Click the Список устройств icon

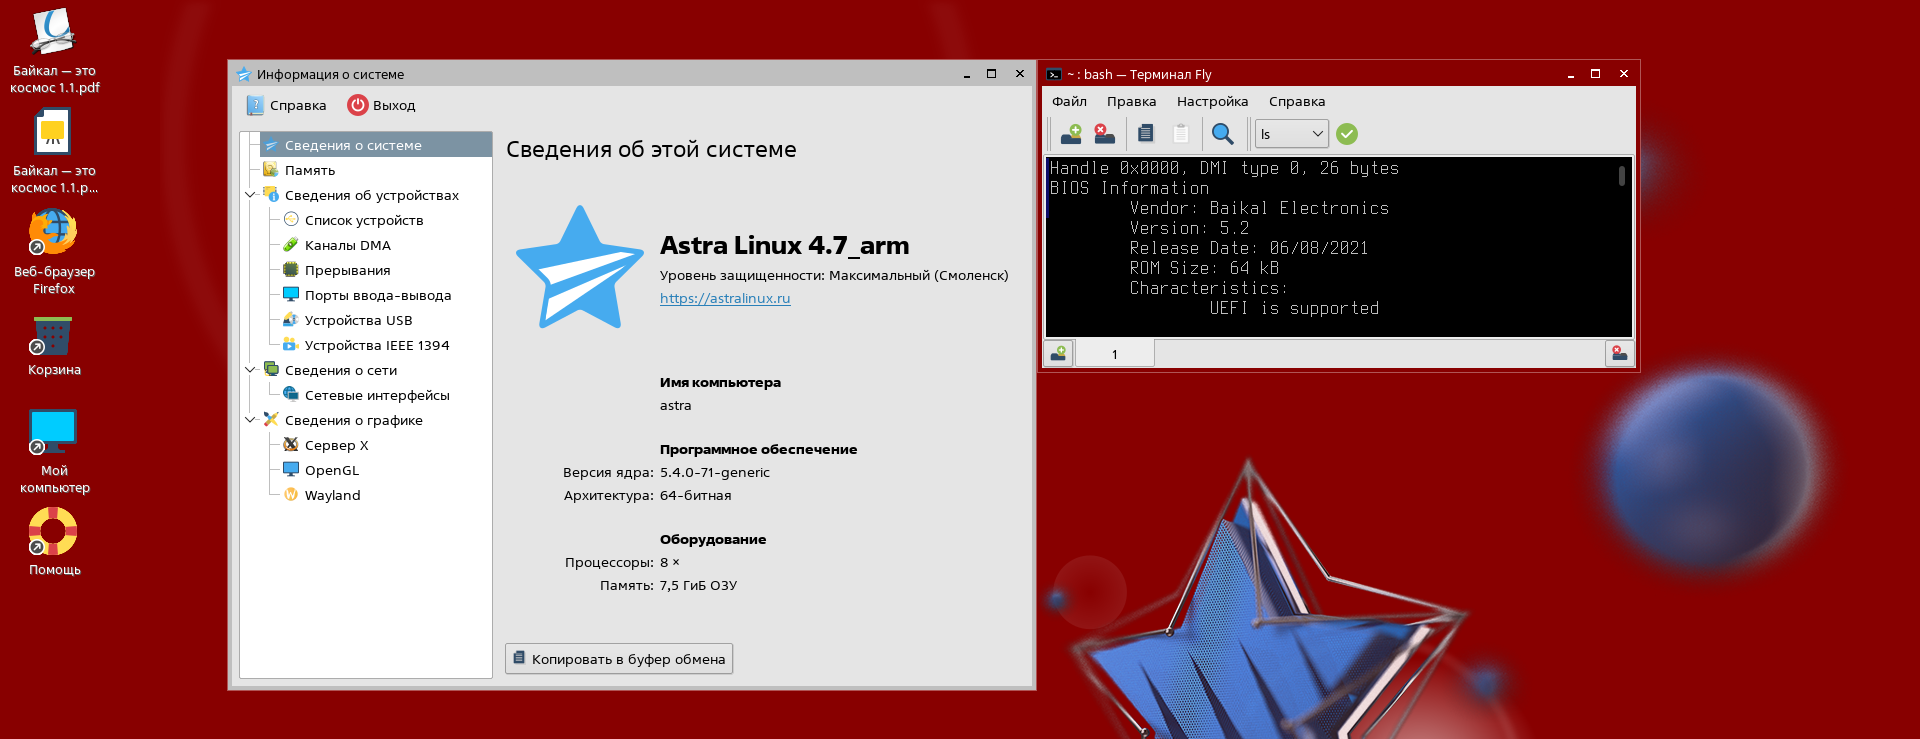tap(291, 219)
